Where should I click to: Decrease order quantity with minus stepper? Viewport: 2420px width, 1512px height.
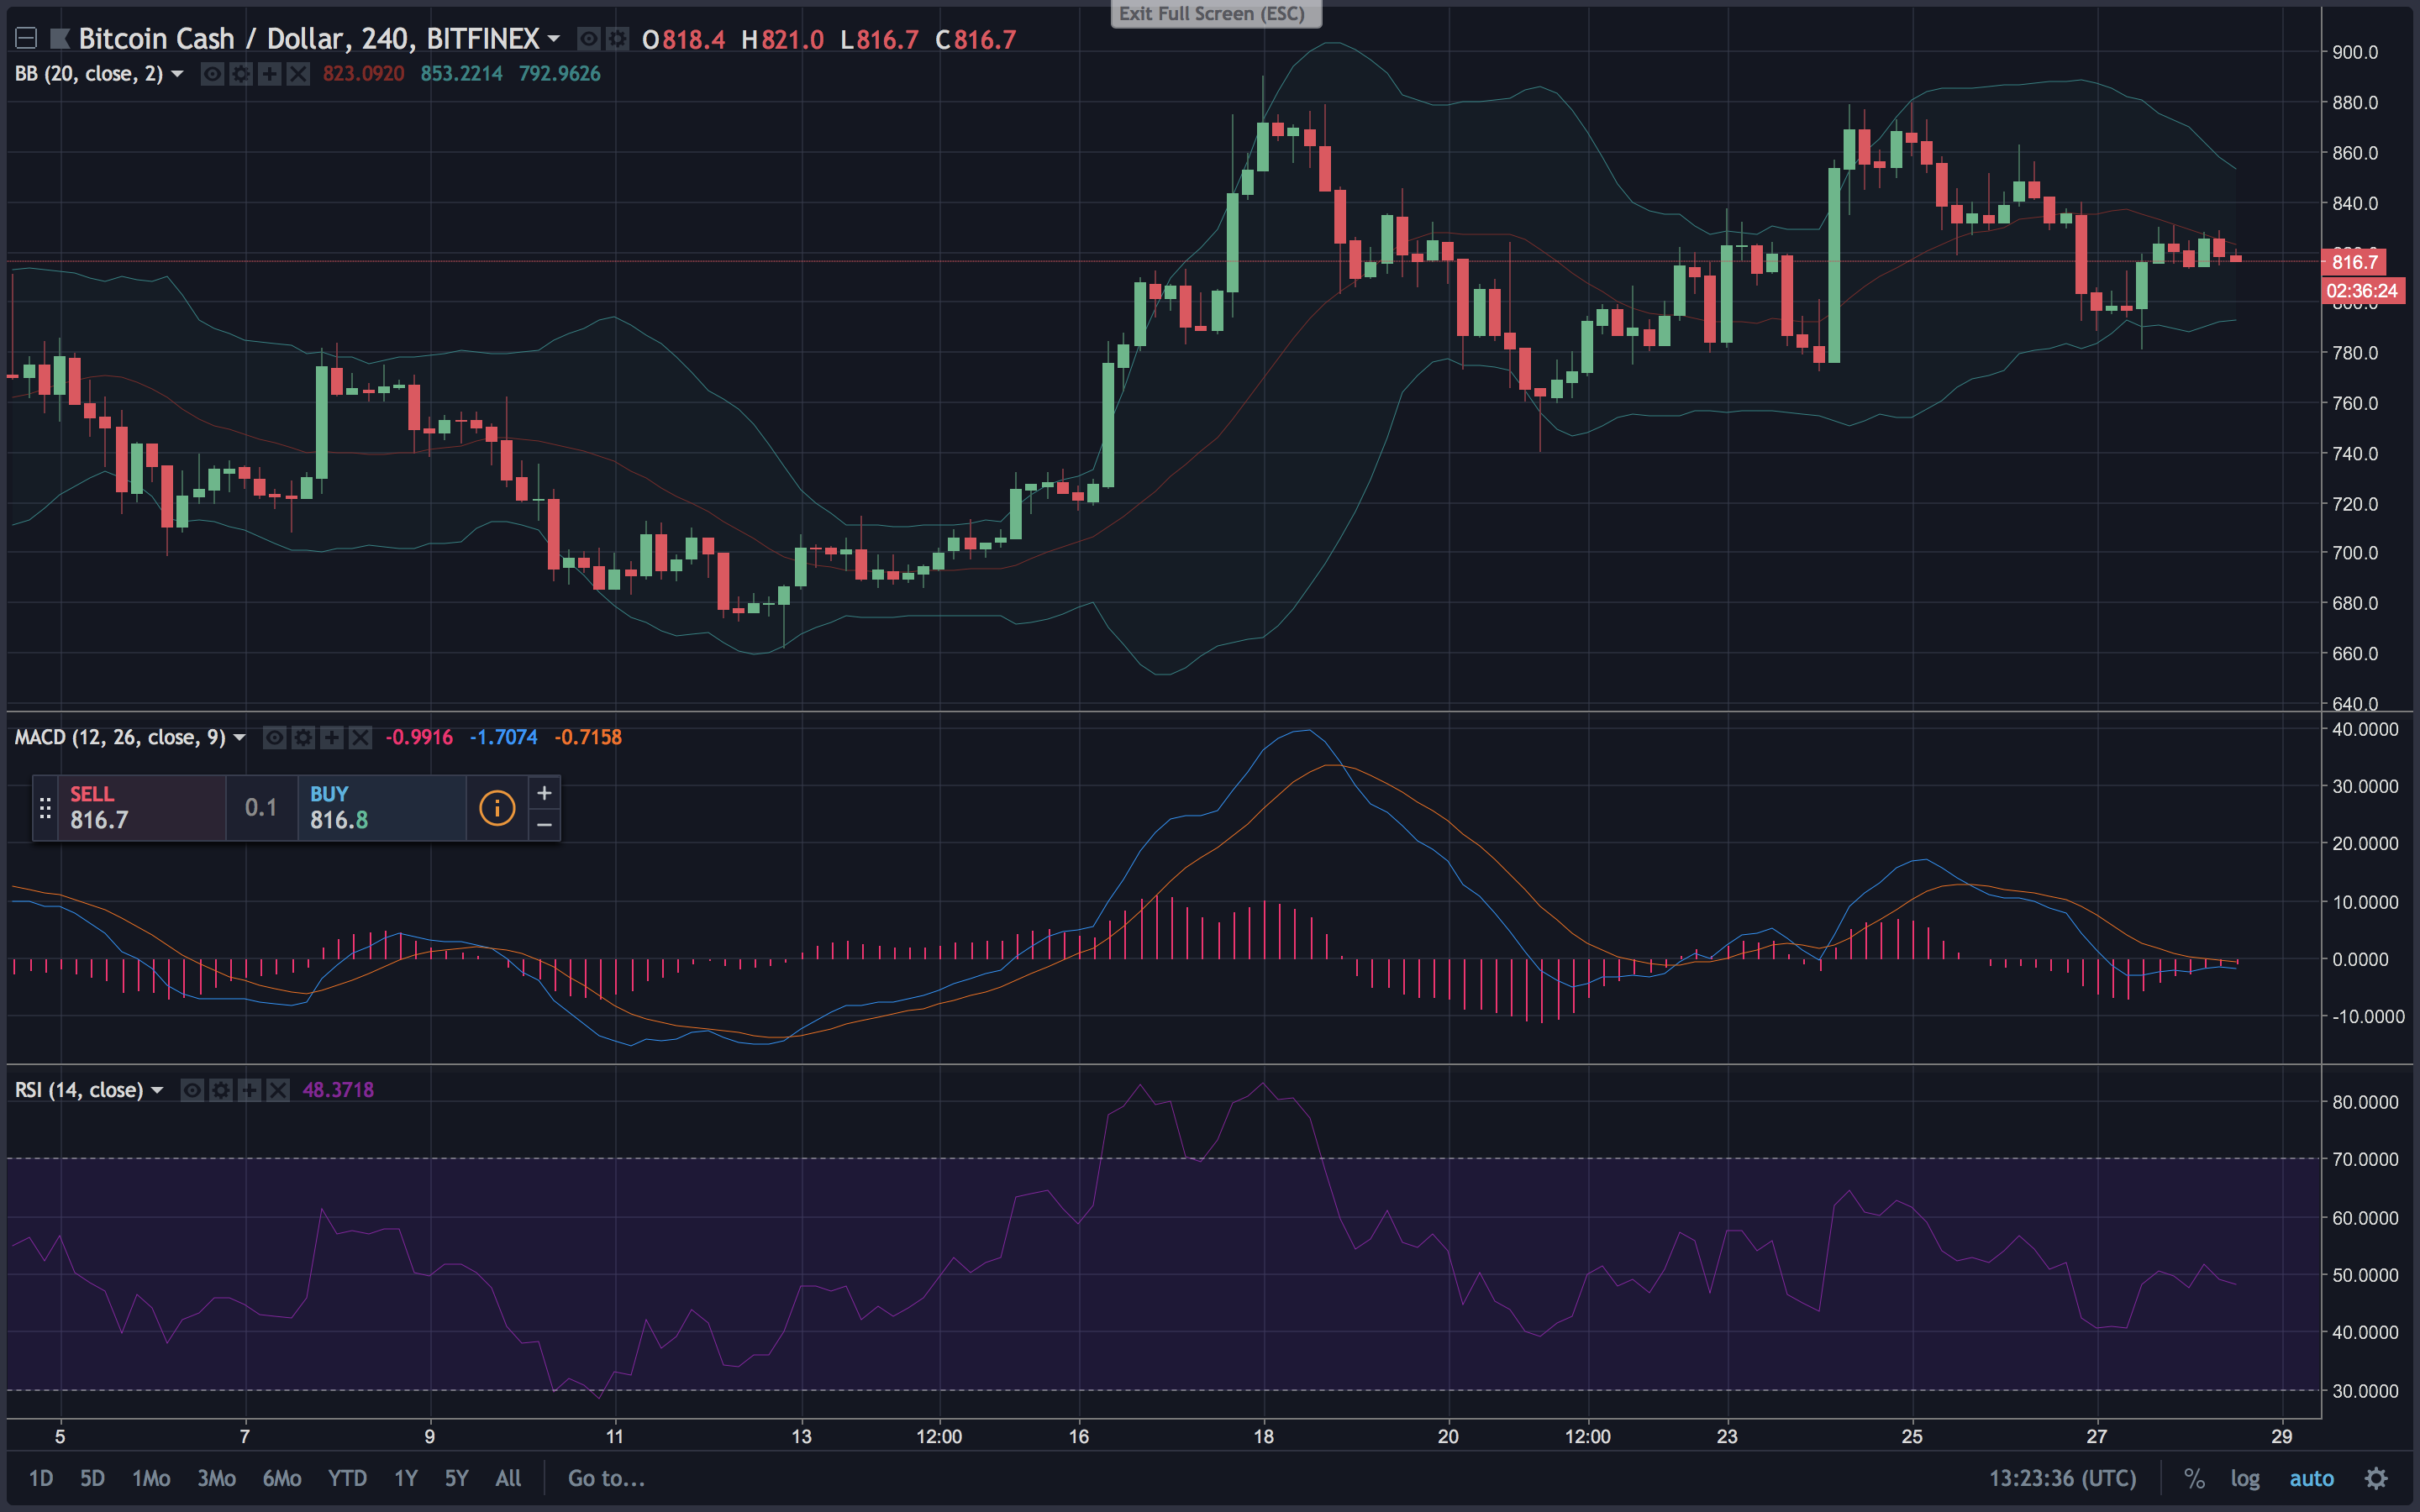tap(544, 824)
